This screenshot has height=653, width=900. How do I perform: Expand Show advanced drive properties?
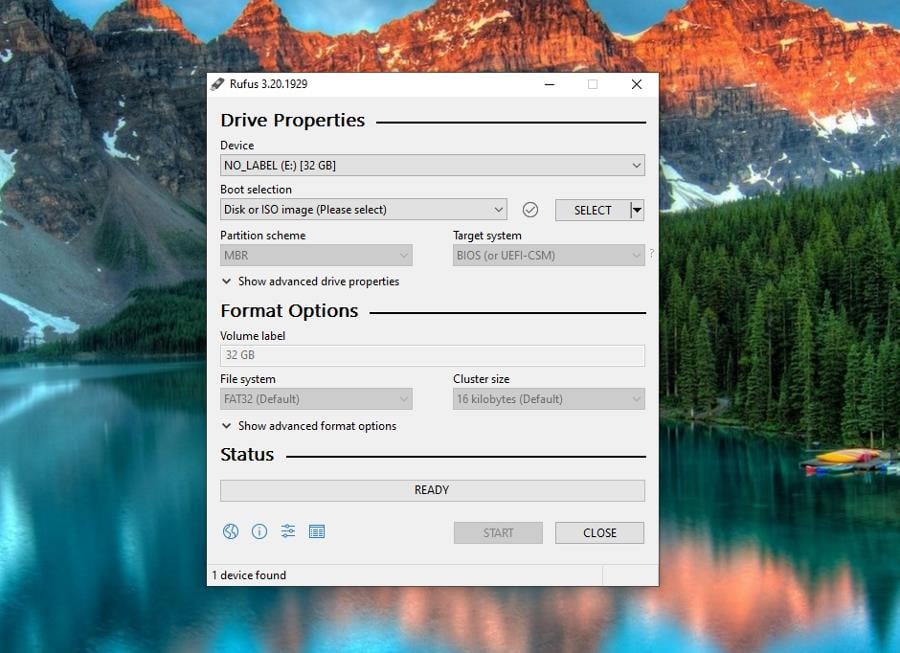click(x=310, y=281)
